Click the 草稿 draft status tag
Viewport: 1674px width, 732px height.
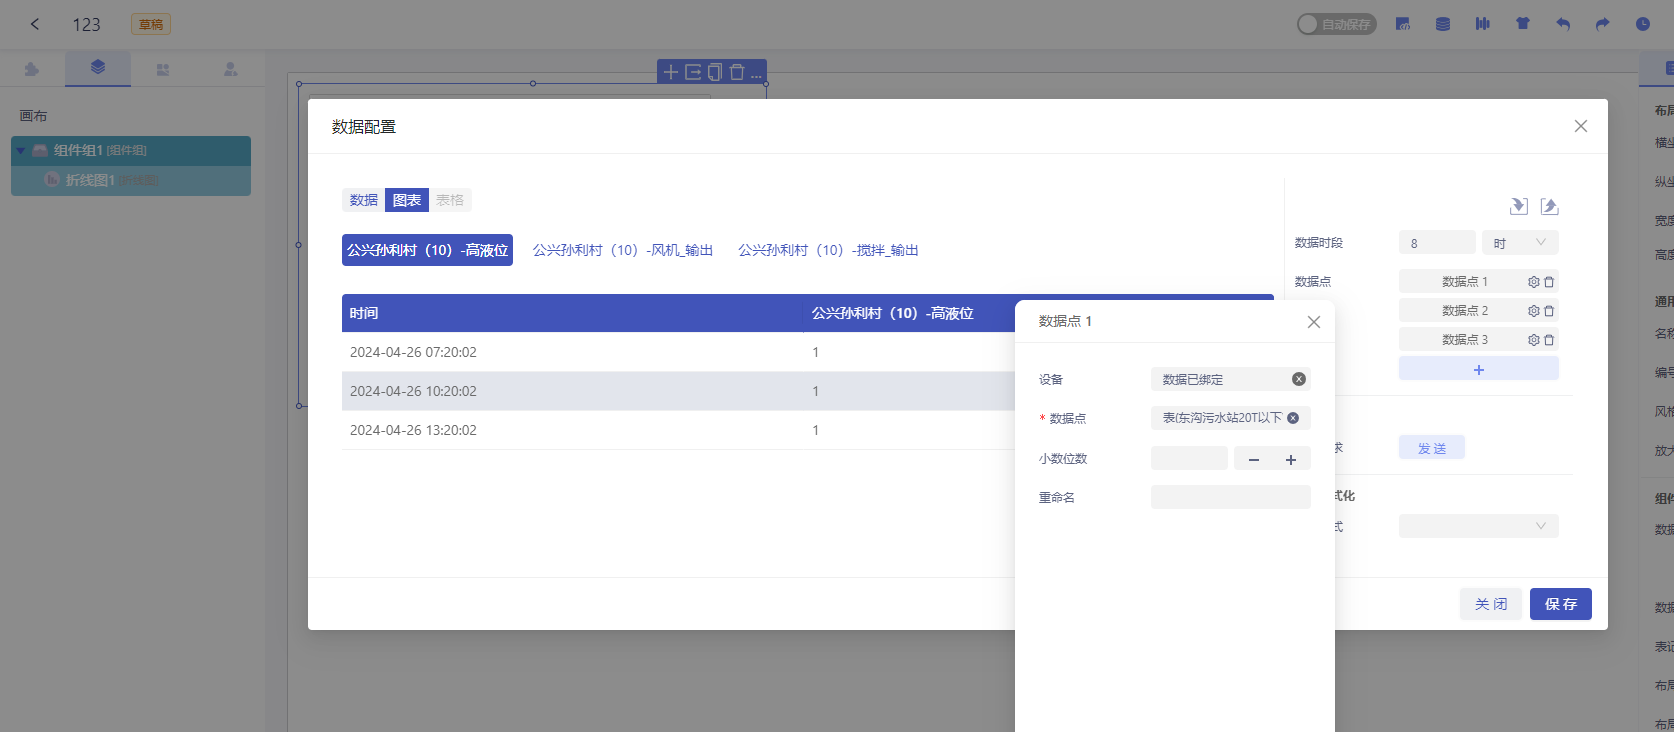151,24
